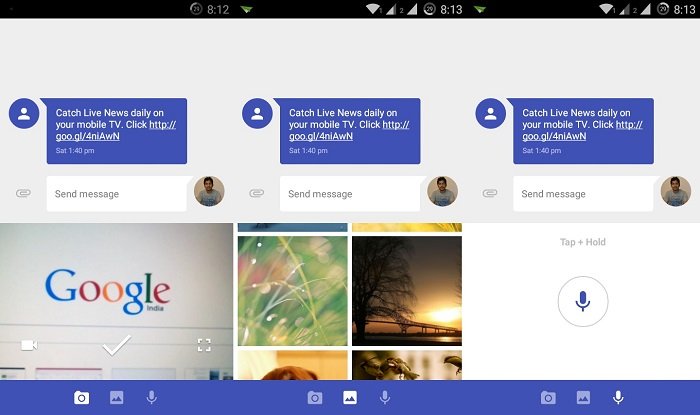Screen dimensions: 700x415
Task: Tap the attachment paperclip in the left screen
Action: pyautogui.click(x=23, y=193)
